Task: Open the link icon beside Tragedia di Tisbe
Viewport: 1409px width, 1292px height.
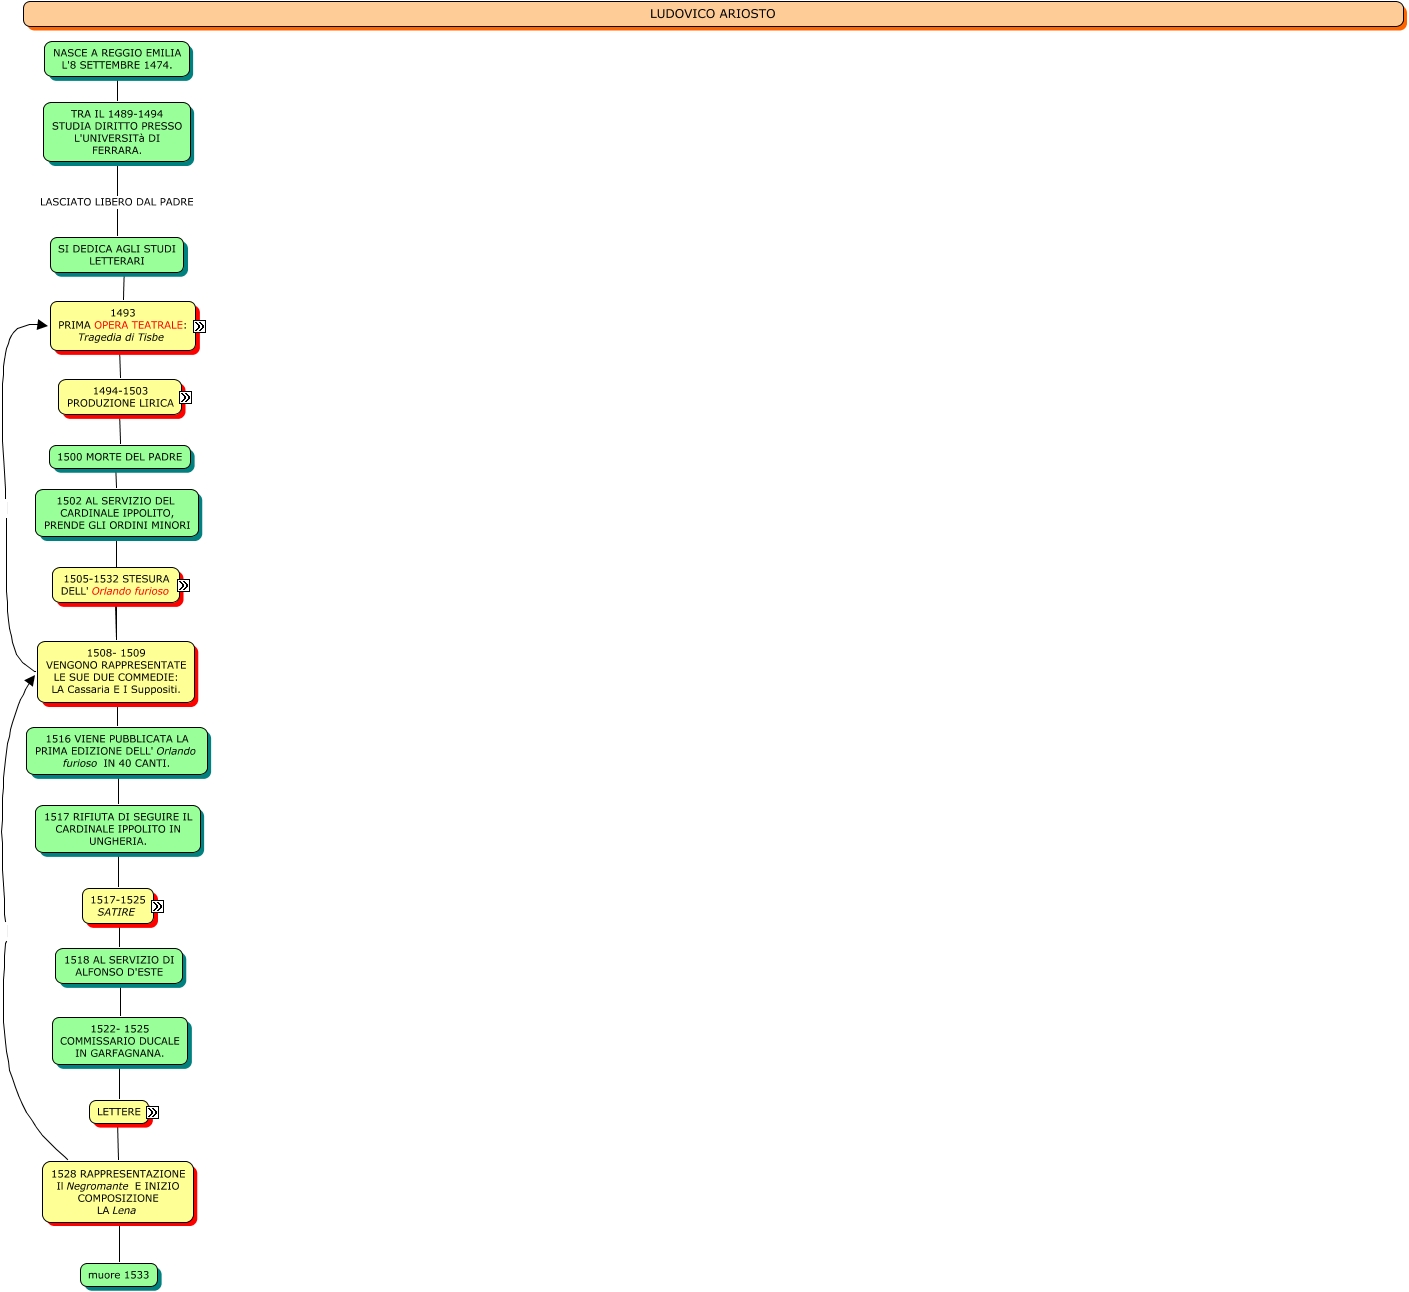Action: coord(199,326)
